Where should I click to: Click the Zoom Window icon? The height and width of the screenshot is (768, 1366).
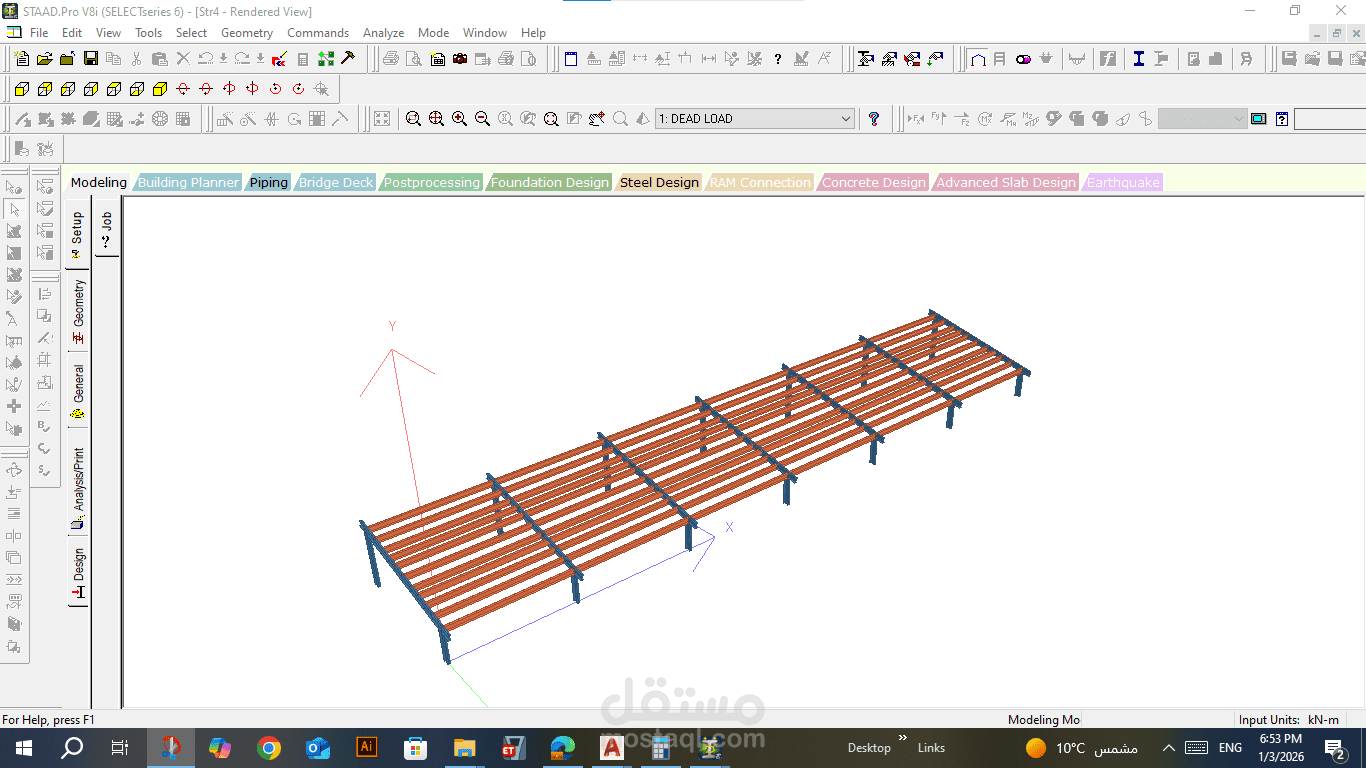(413, 119)
